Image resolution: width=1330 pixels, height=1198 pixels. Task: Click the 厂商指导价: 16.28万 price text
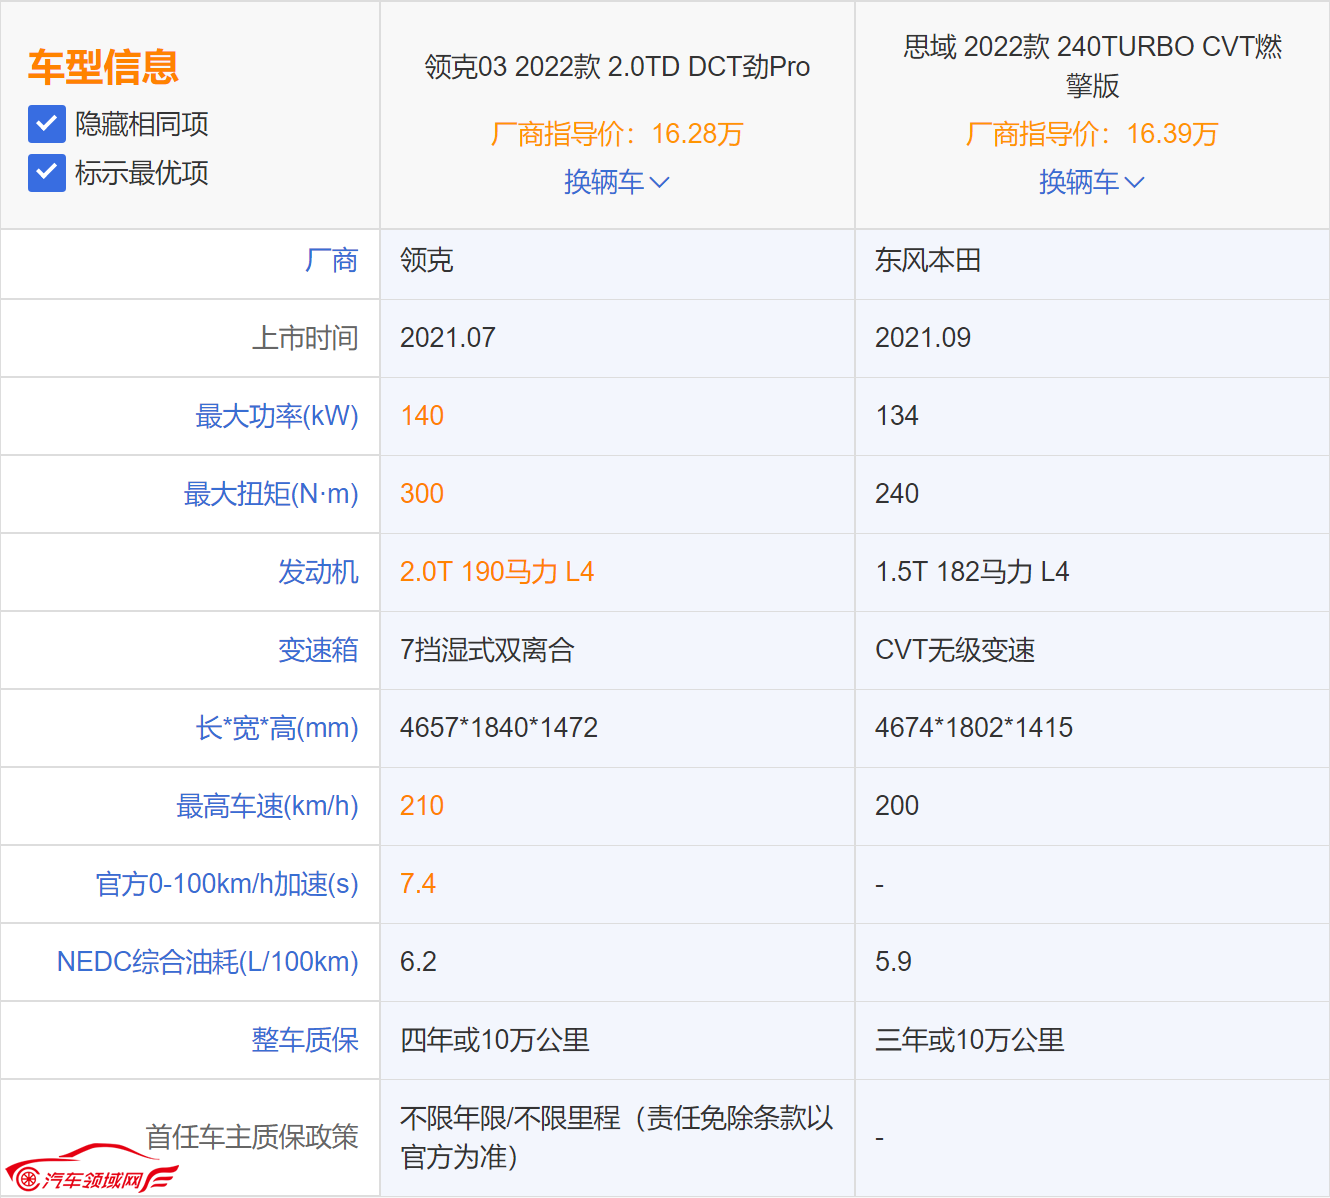pyautogui.click(x=617, y=134)
